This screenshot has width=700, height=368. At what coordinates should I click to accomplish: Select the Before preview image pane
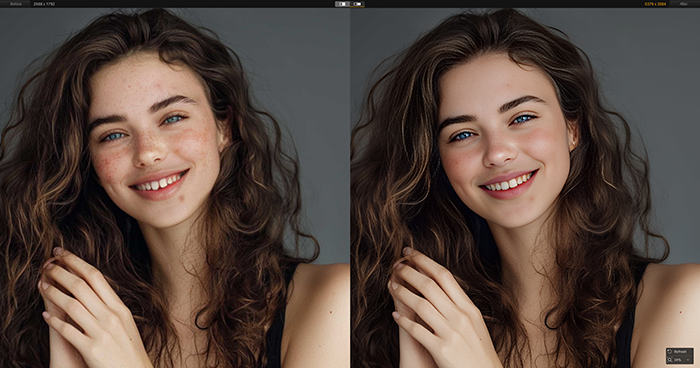tap(175, 188)
